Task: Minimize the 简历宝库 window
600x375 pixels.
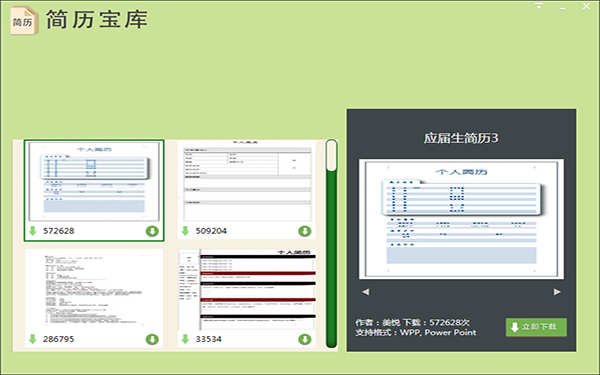Action: (562, 7)
